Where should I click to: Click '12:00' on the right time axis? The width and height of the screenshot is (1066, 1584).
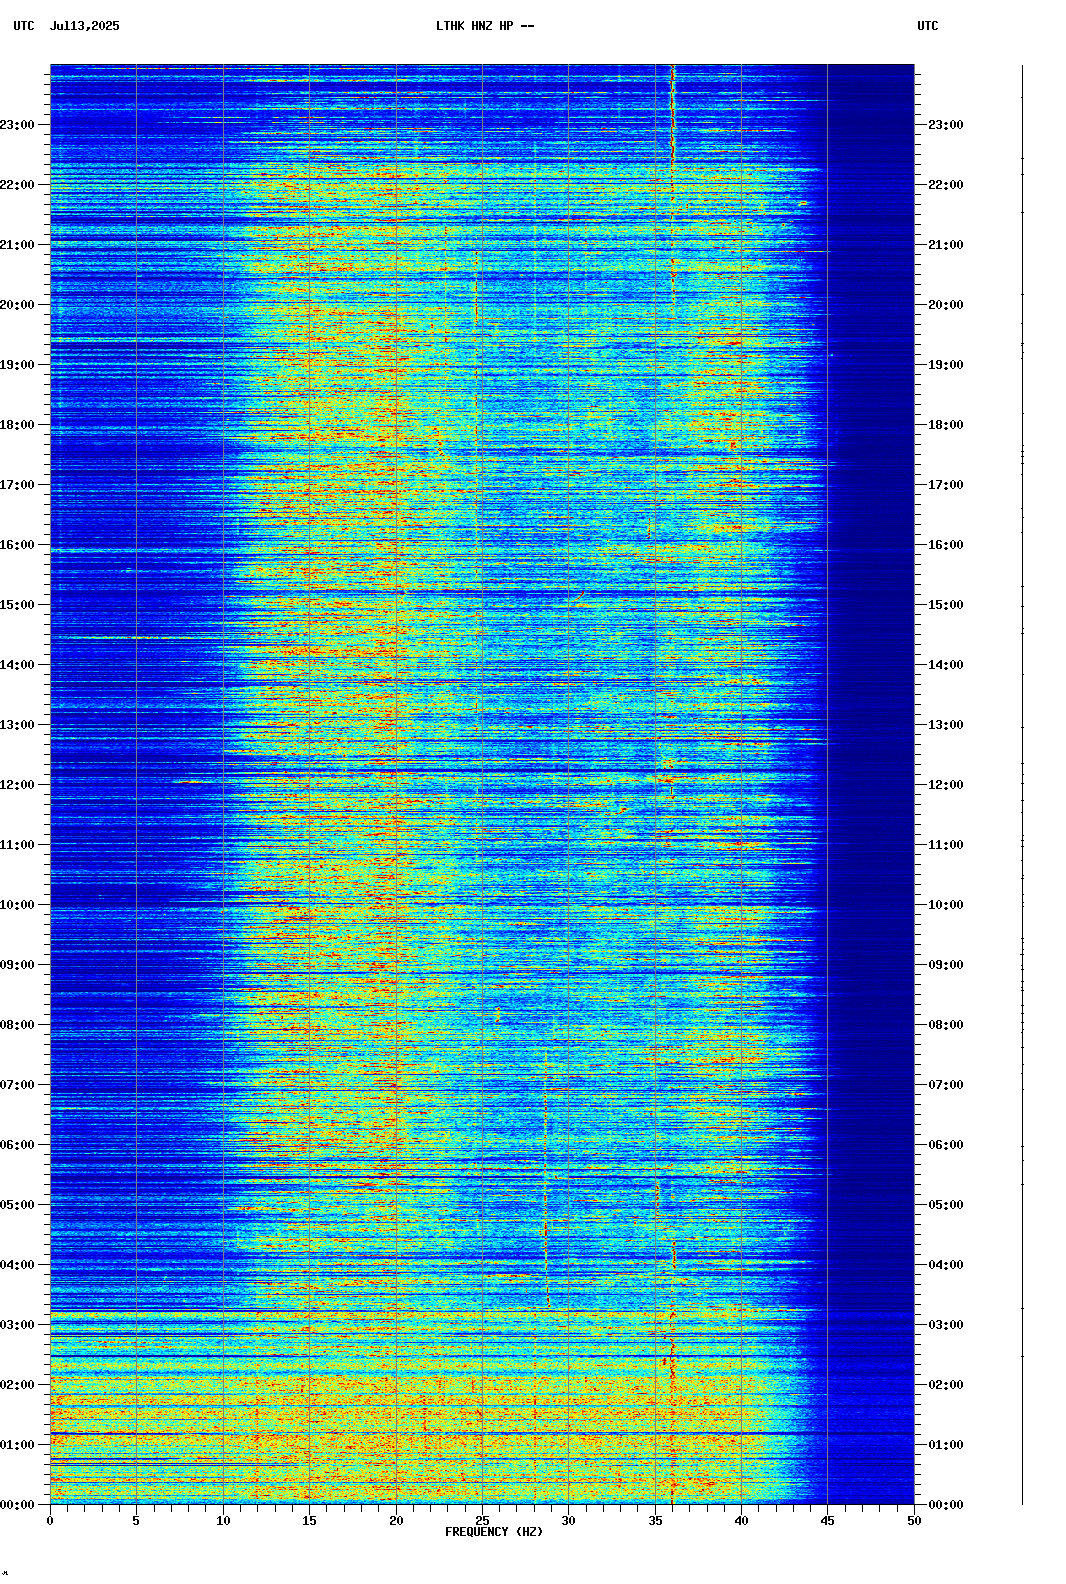pyautogui.click(x=946, y=785)
